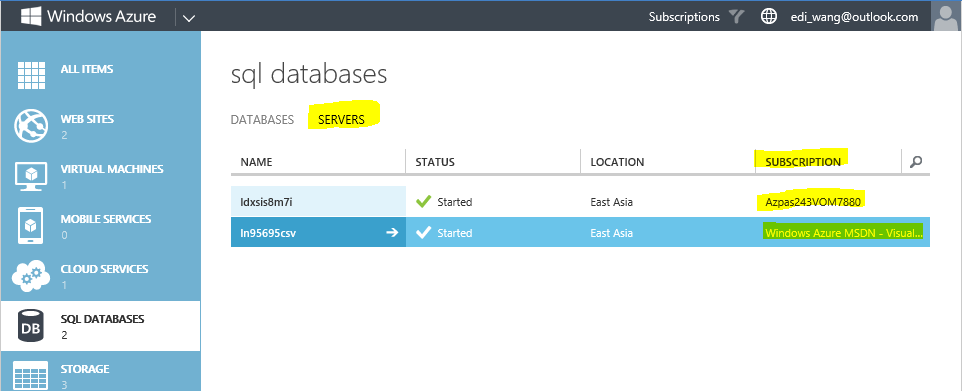Click the globe language icon
The width and height of the screenshot is (962, 391).
(769, 17)
